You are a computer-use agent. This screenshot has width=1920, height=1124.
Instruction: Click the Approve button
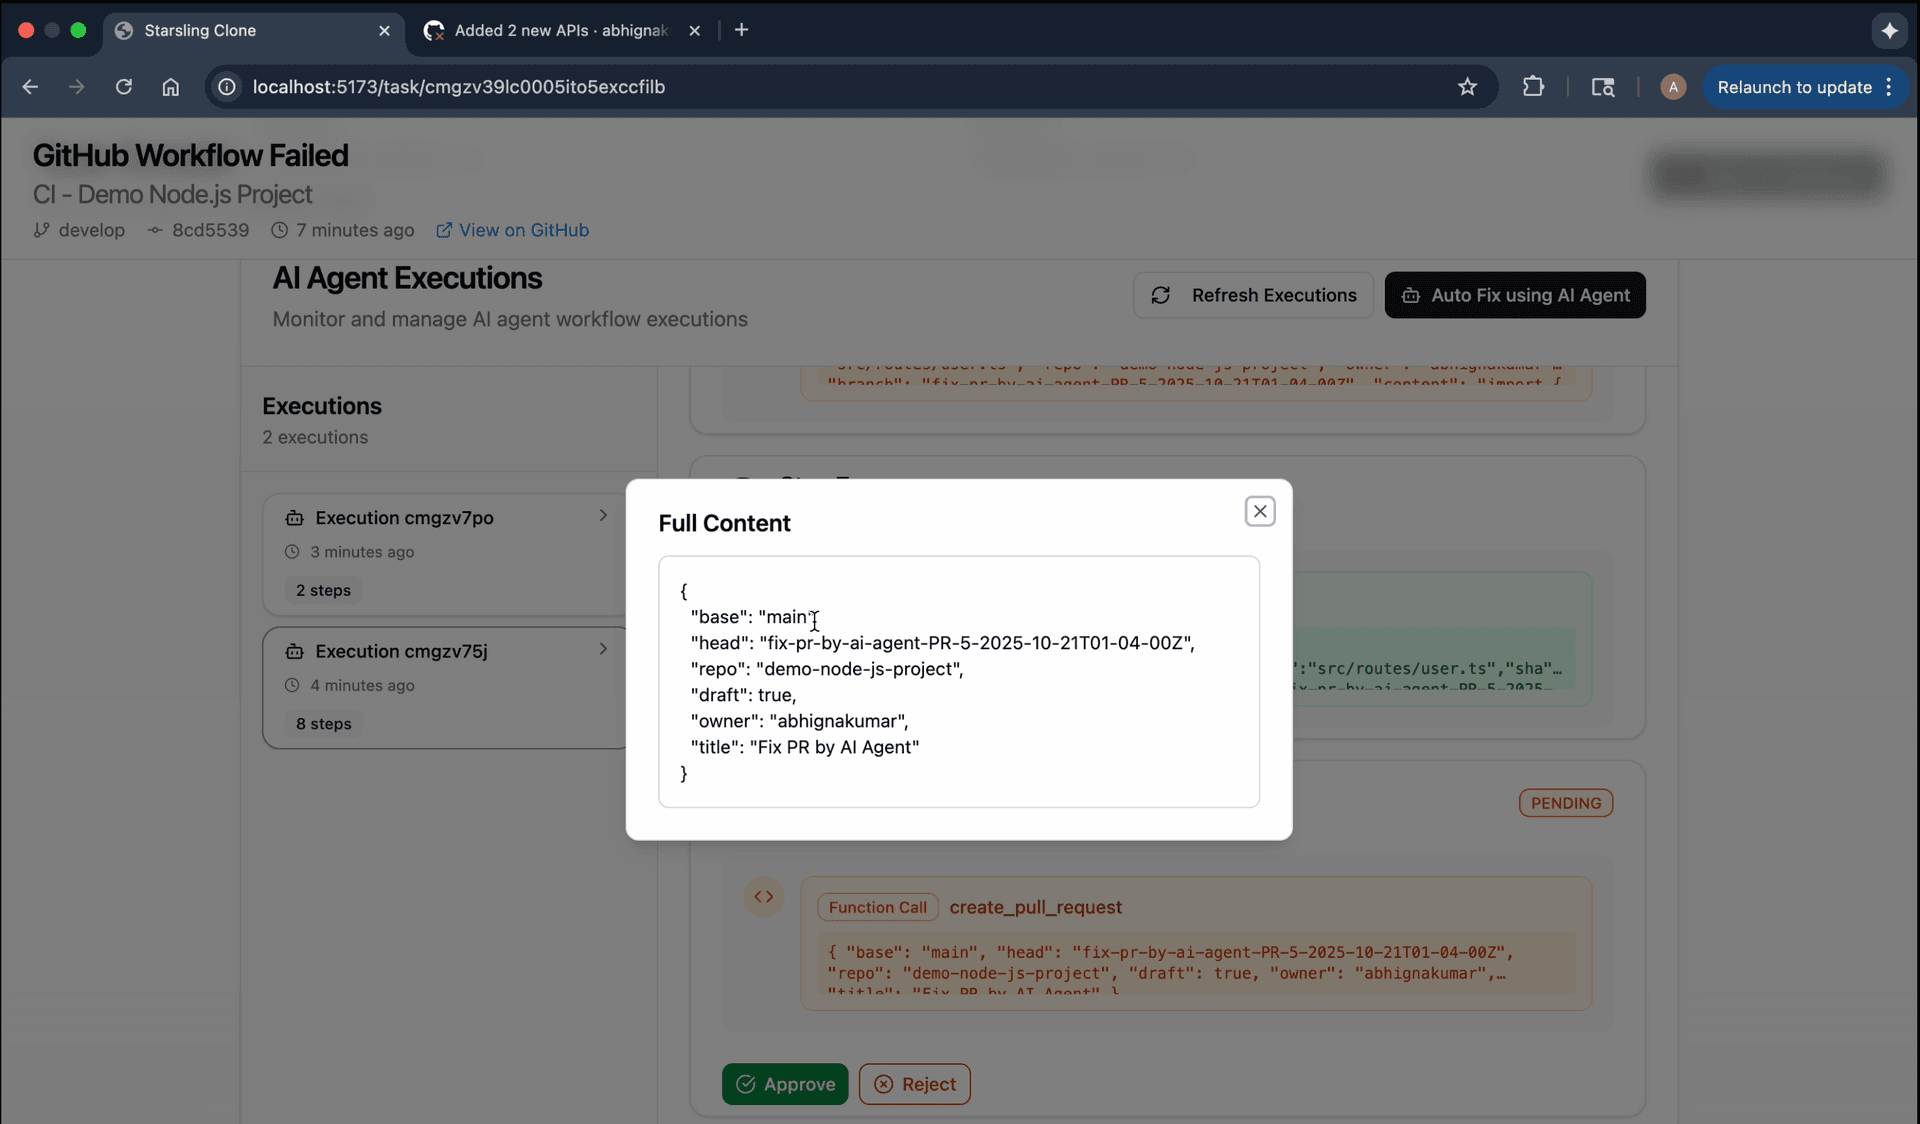pyautogui.click(x=785, y=1084)
